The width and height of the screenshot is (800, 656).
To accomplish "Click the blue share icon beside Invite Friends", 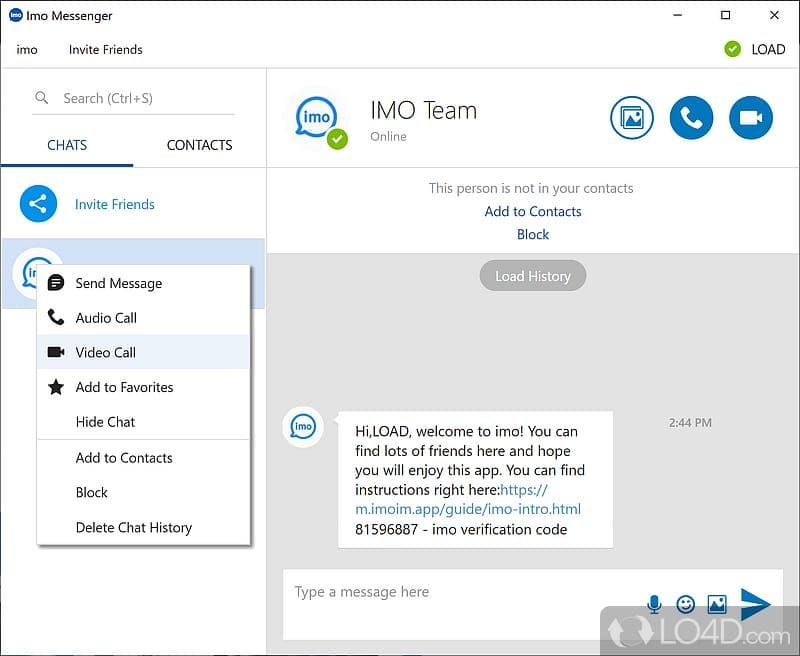I will [38, 204].
